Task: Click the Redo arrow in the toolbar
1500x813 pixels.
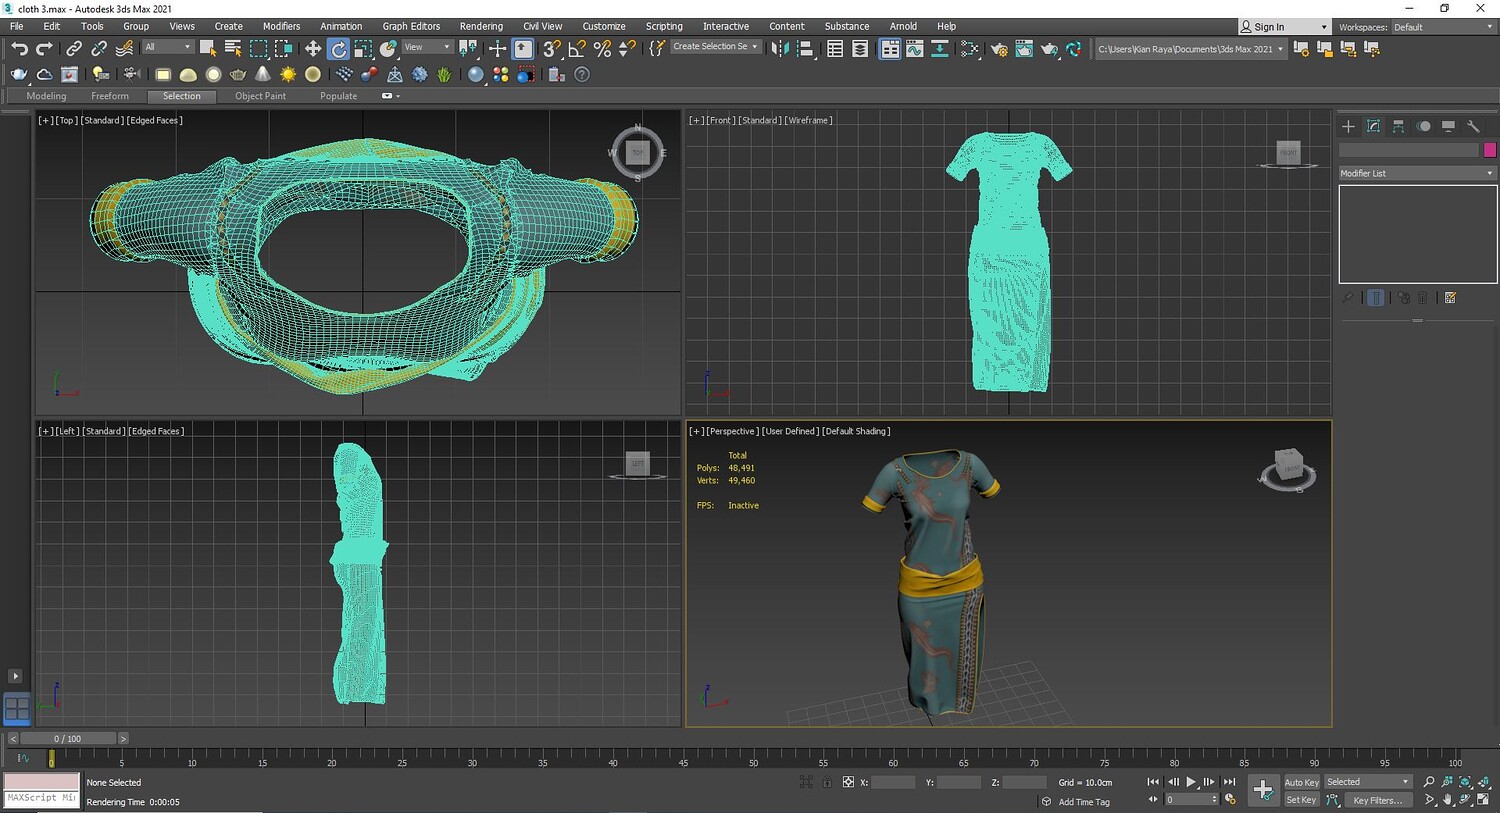Action: coord(44,48)
